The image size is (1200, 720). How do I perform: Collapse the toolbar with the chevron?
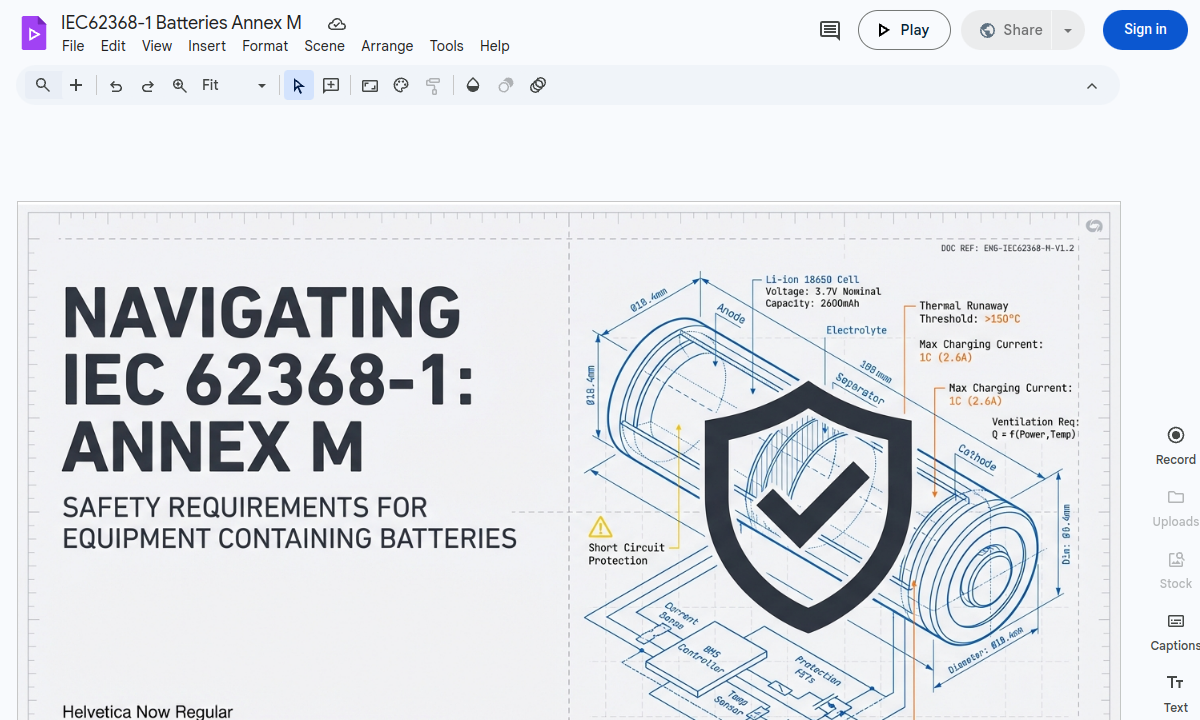1092,85
